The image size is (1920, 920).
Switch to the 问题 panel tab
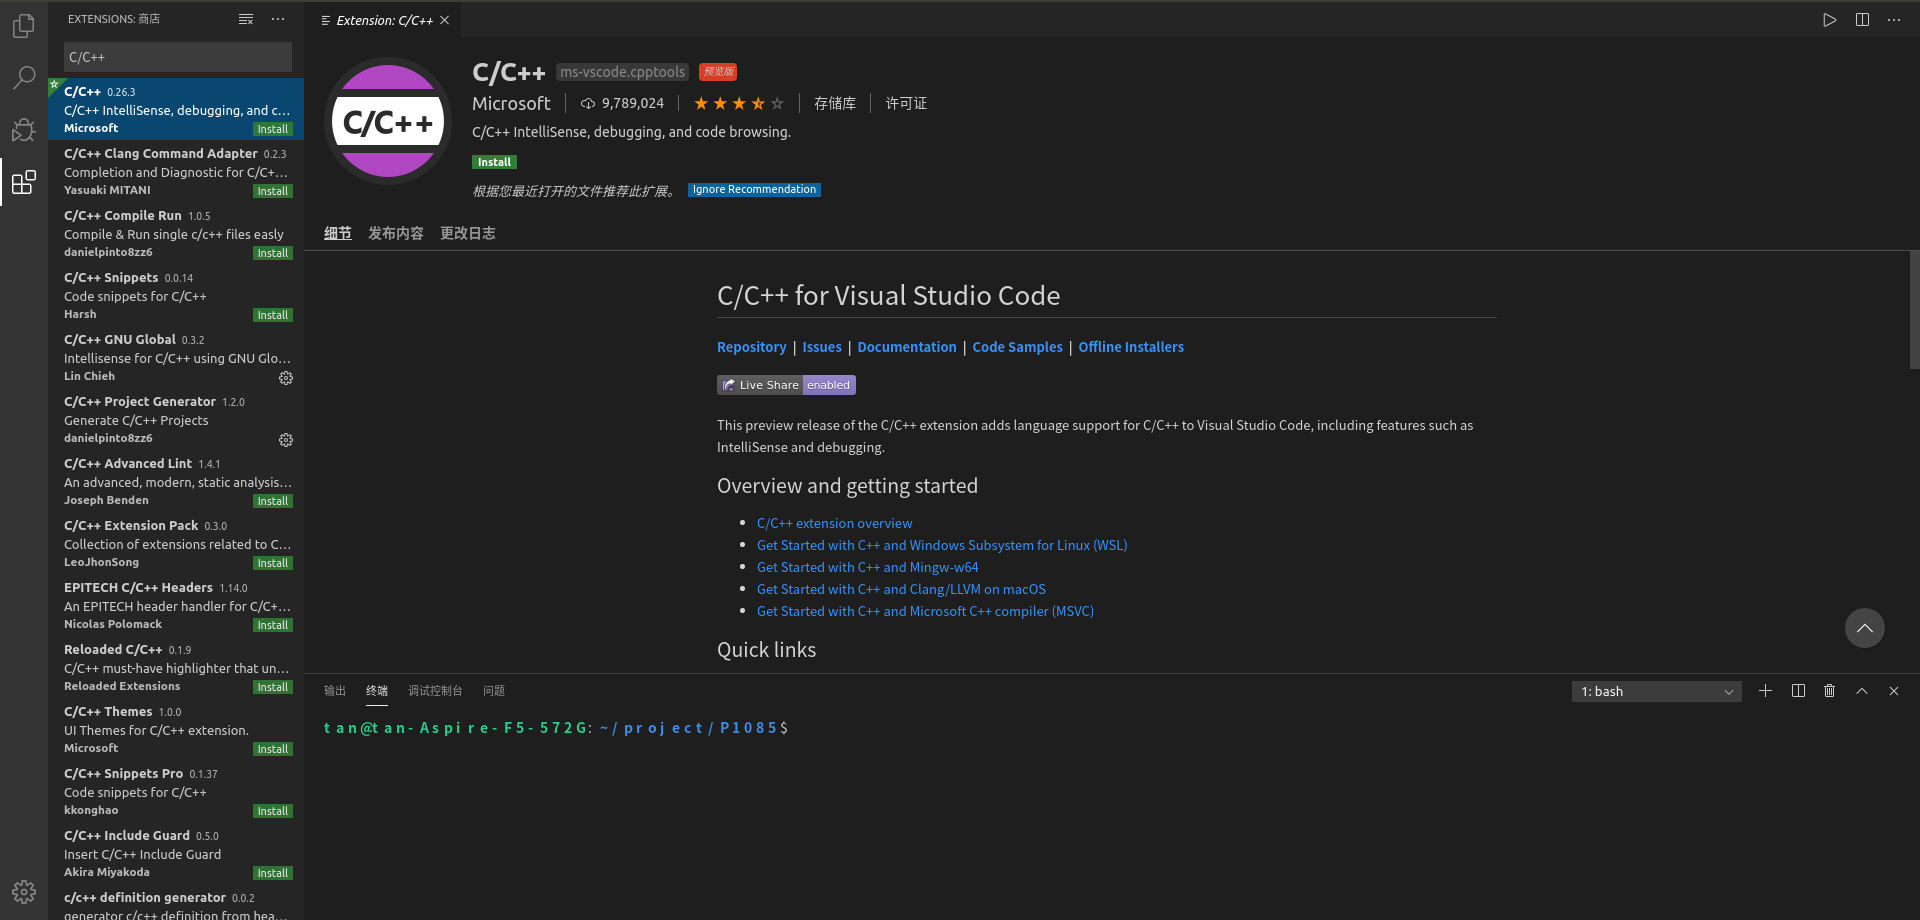(x=493, y=690)
